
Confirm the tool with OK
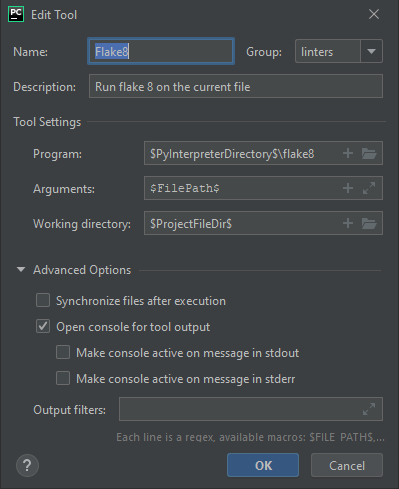point(263,465)
